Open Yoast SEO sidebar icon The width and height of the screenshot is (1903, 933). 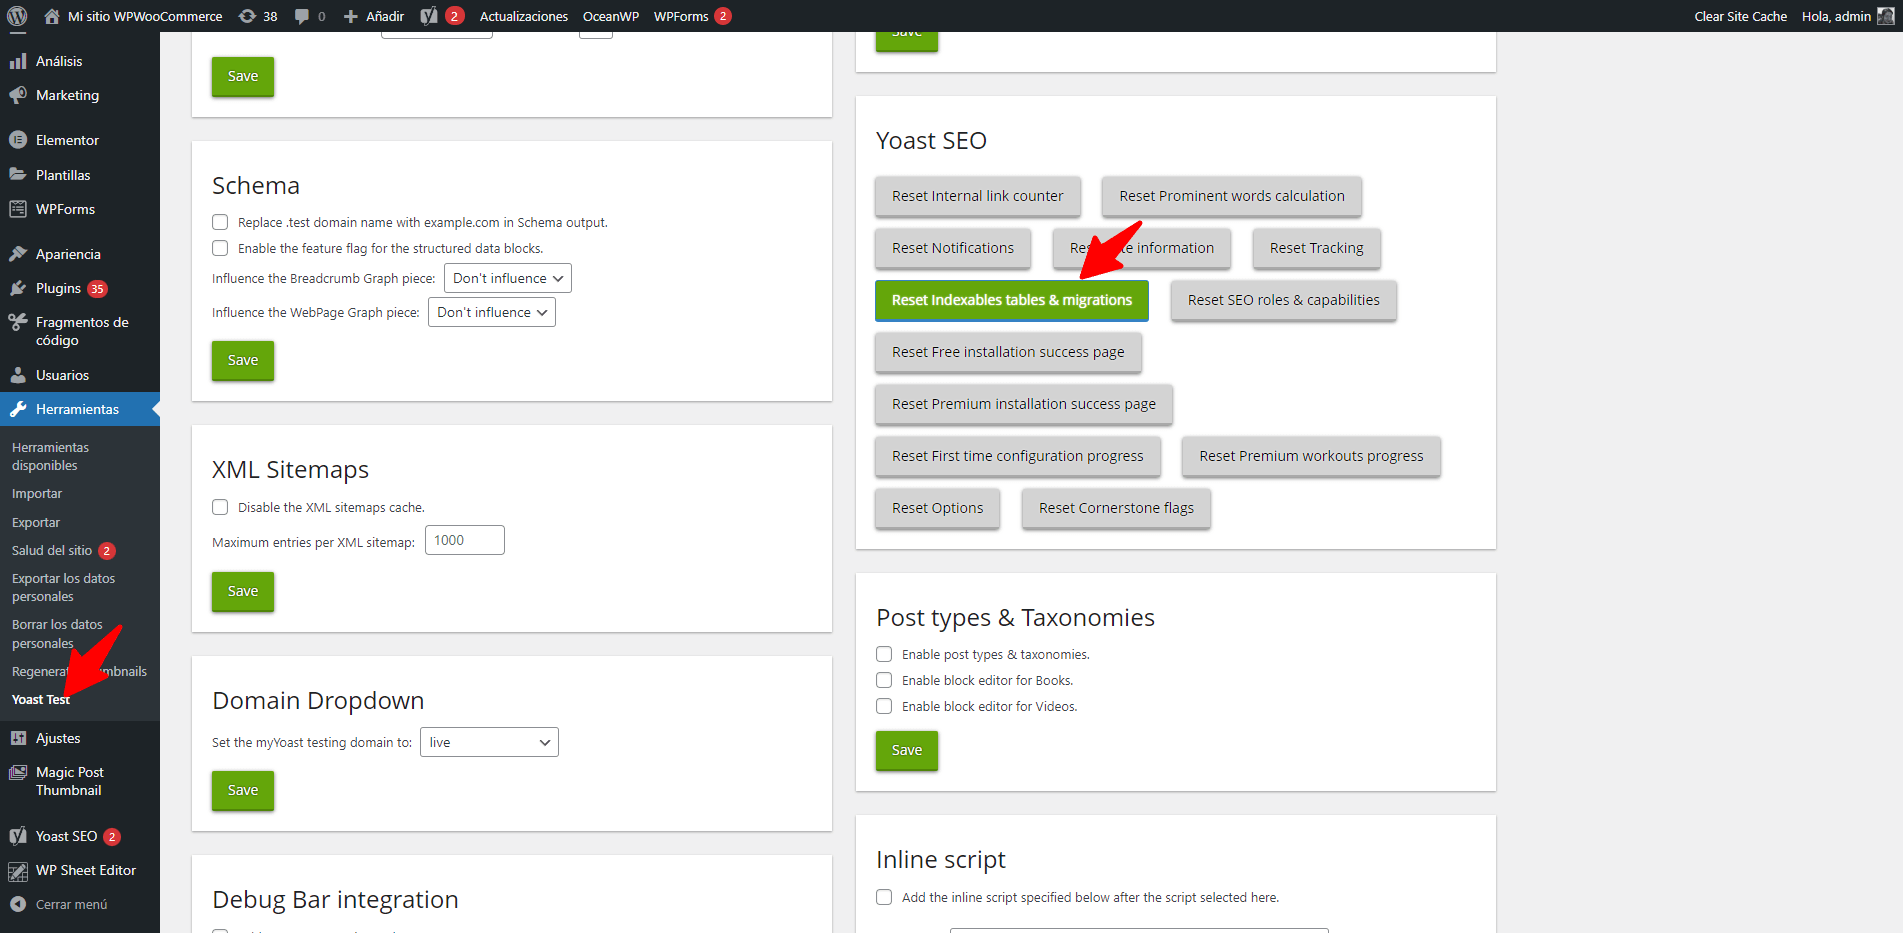click(x=18, y=836)
